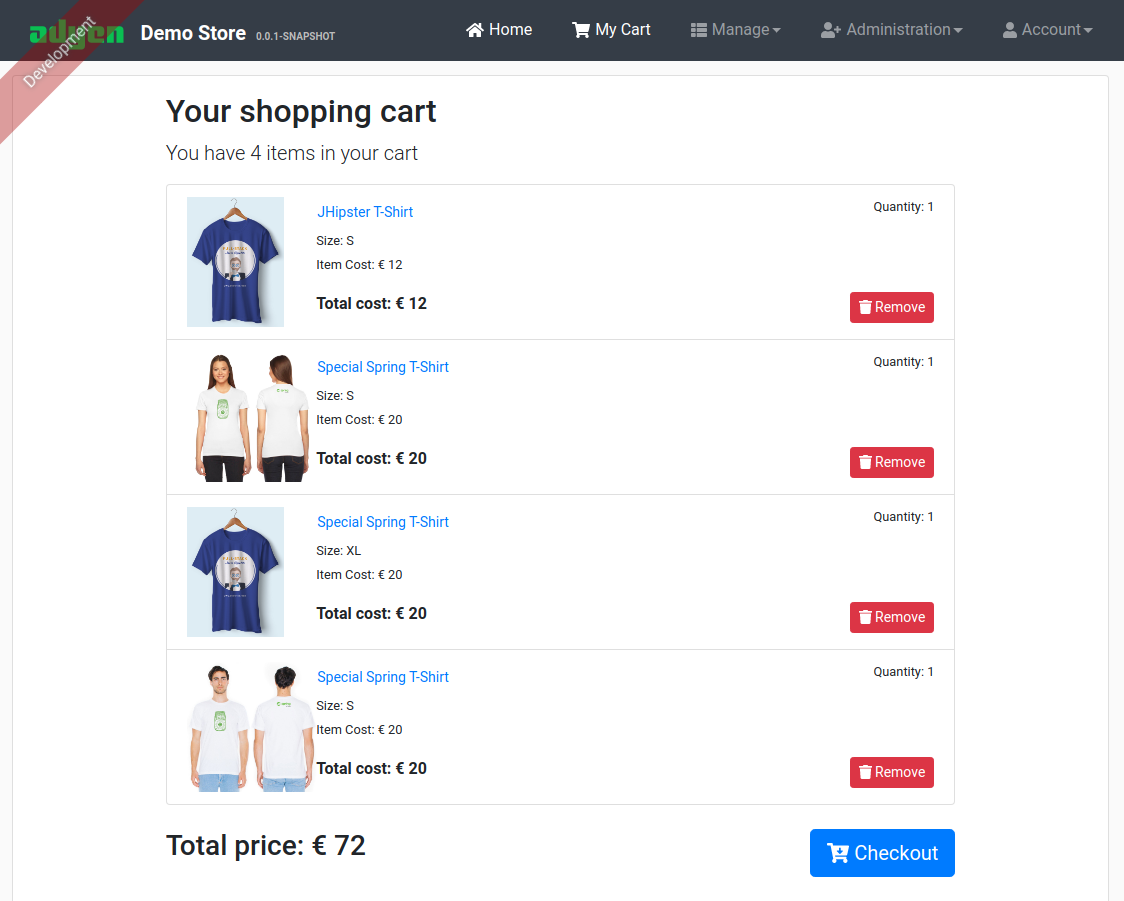1124x901 pixels.
Task: Click the man model T-shirt thumbnail
Action: coord(251,727)
